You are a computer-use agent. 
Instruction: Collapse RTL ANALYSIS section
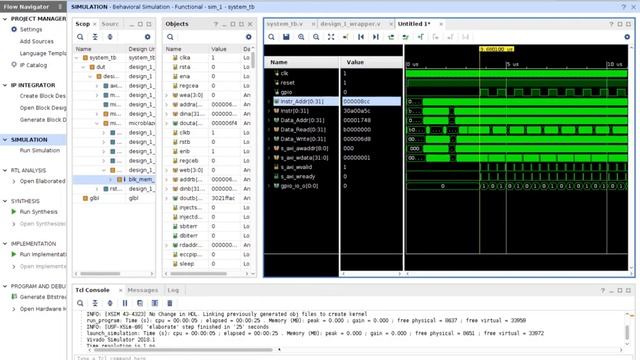click(x=5, y=170)
